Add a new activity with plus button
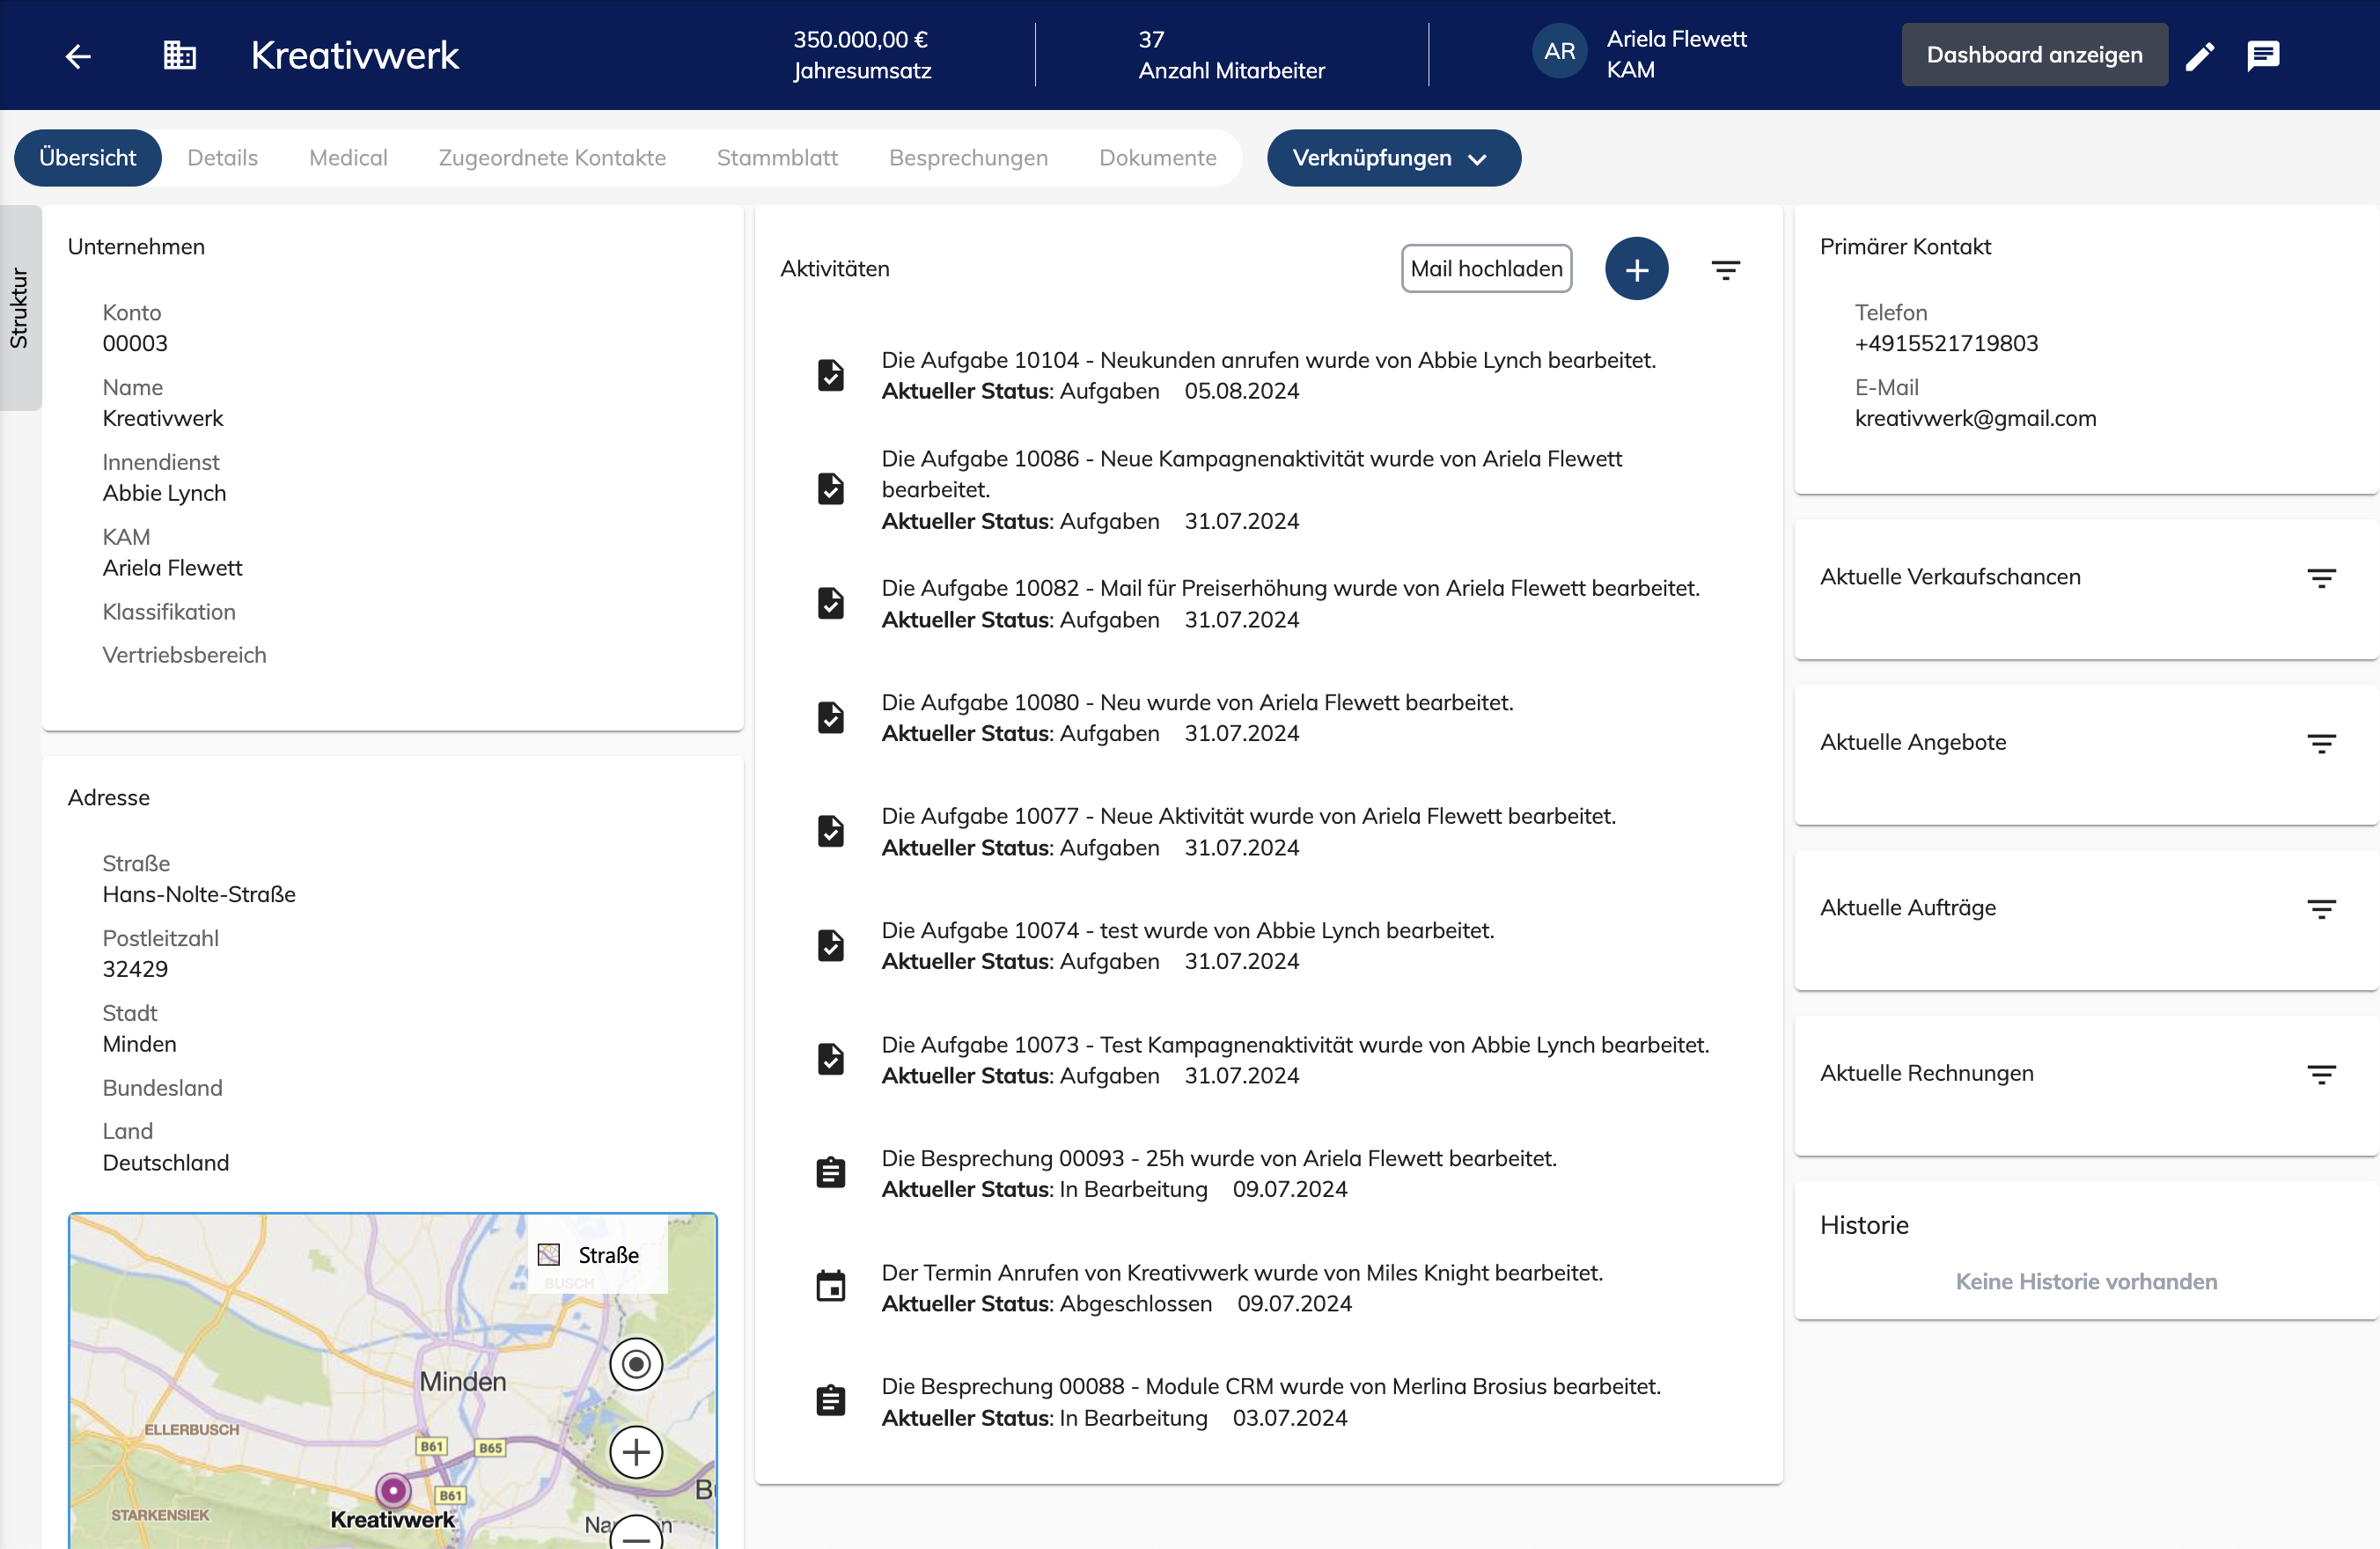Viewport: 2380px width, 1549px height. 1636,269
